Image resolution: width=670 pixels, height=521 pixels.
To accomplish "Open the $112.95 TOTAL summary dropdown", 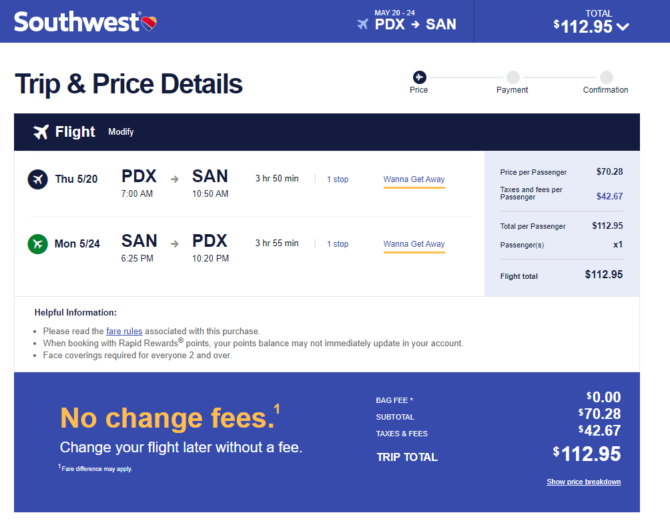I will click(591, 22).
